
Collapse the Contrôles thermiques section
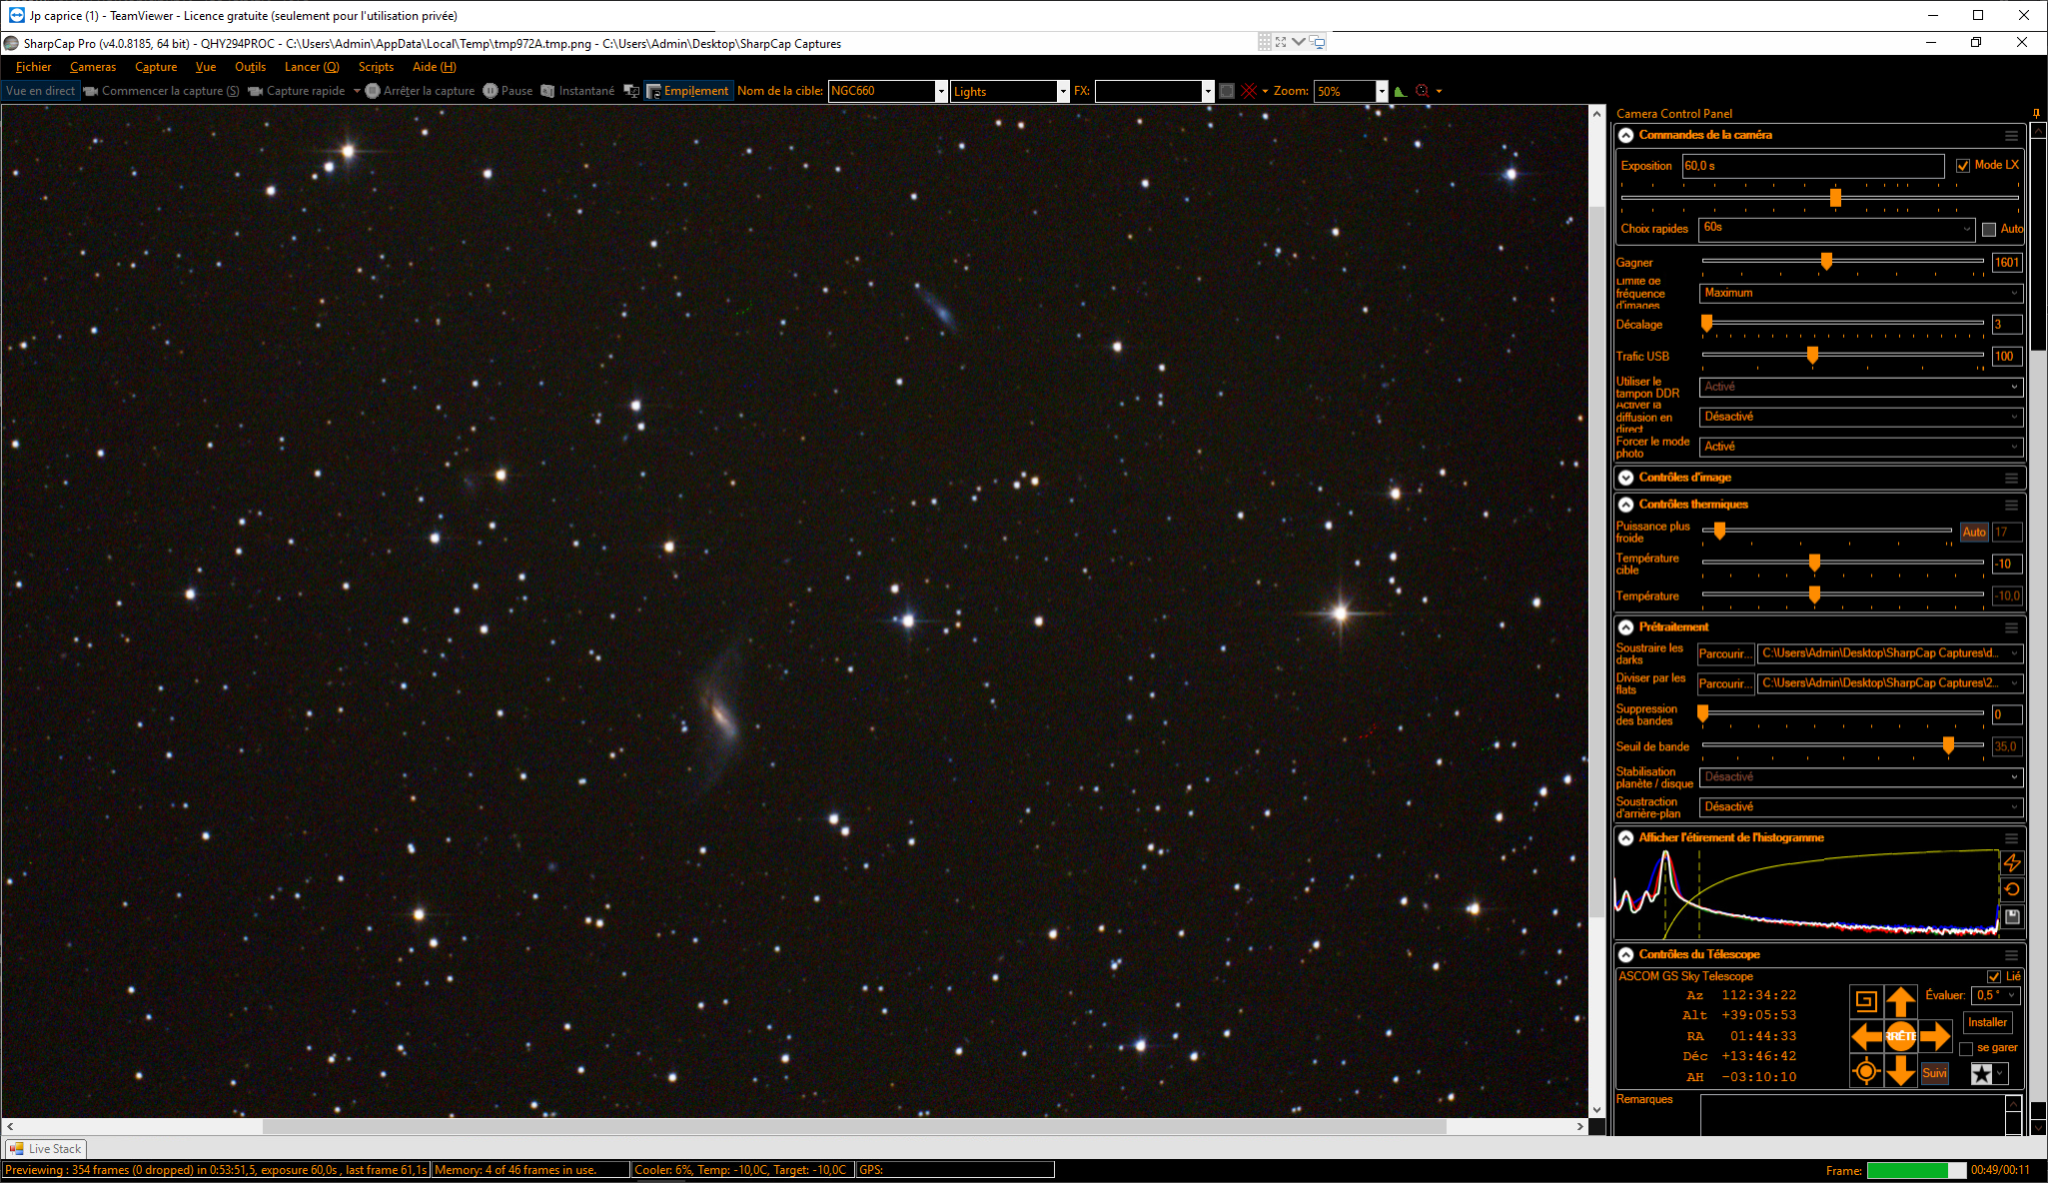[x=1626, y=505]
